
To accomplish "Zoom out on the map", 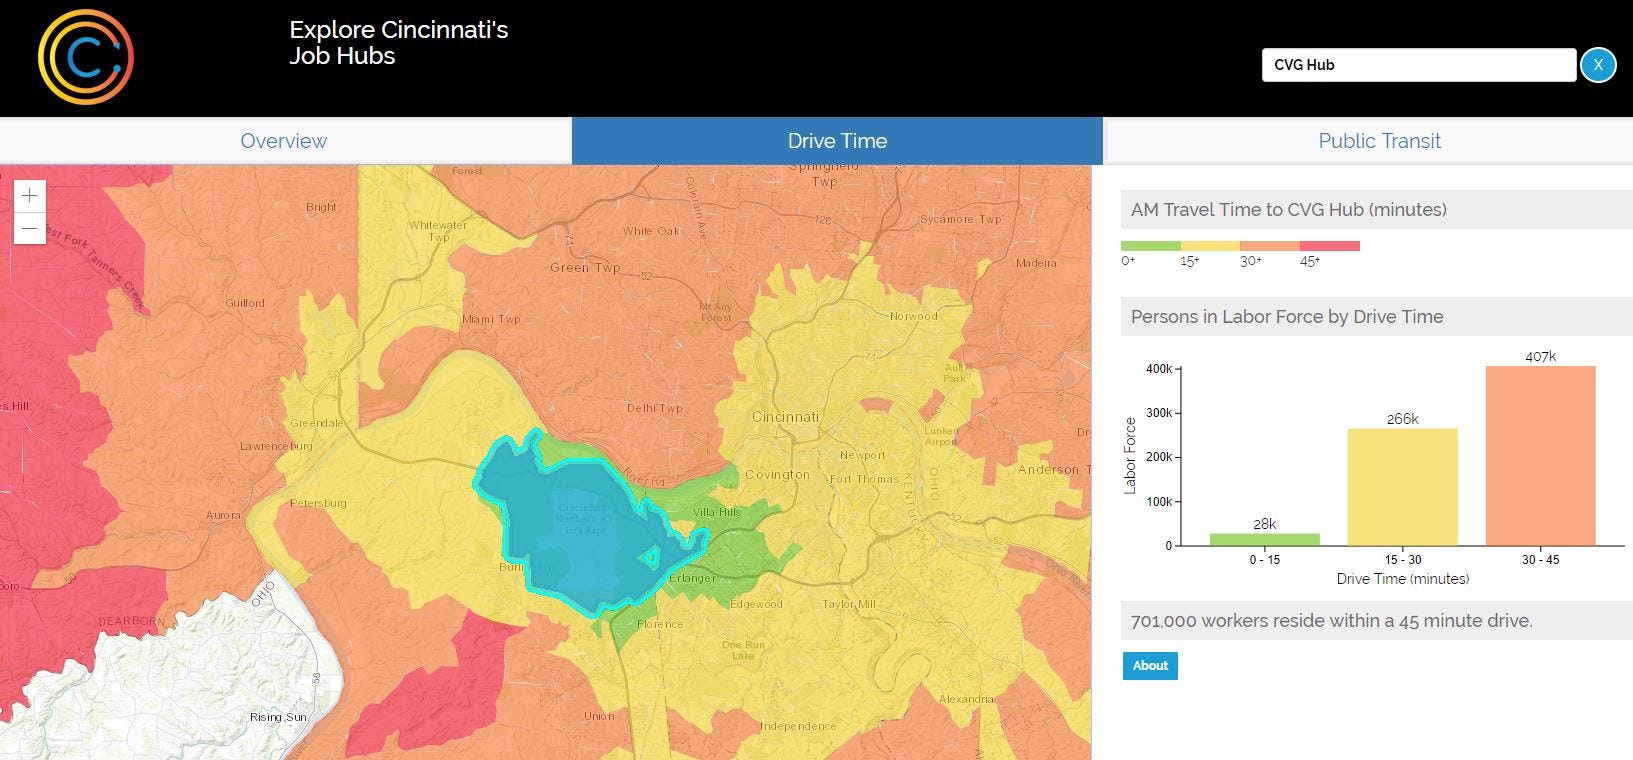I will (30, 229).
